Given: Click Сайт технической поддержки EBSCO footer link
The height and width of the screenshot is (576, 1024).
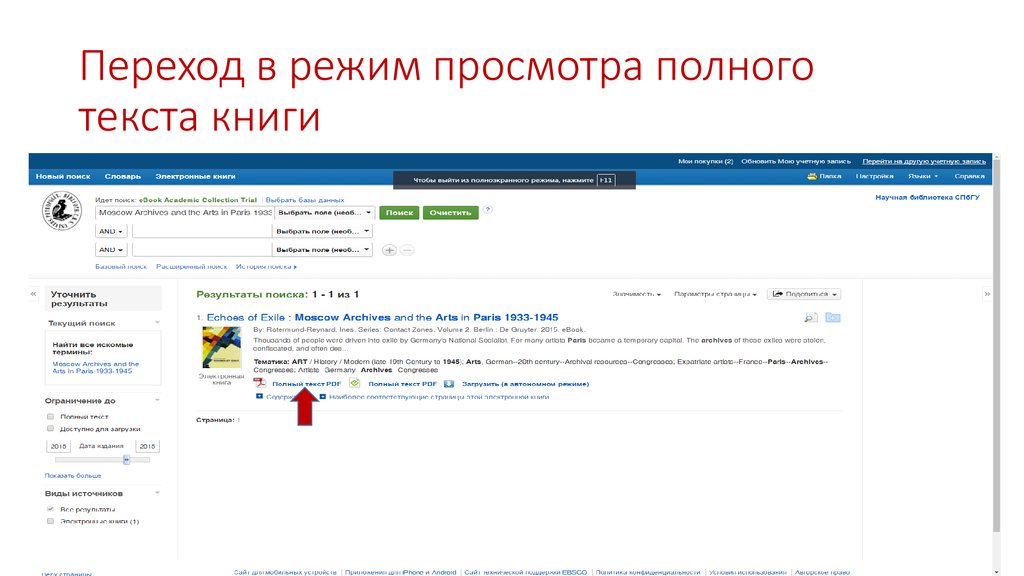Looking at the screenshot, I should point(526,572).
